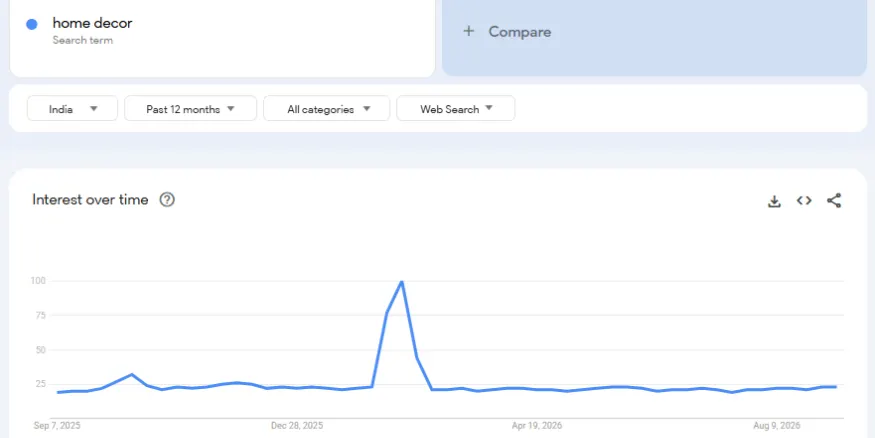Click the peak point of the chart line
875x438 pixels.
coord(402,281)
